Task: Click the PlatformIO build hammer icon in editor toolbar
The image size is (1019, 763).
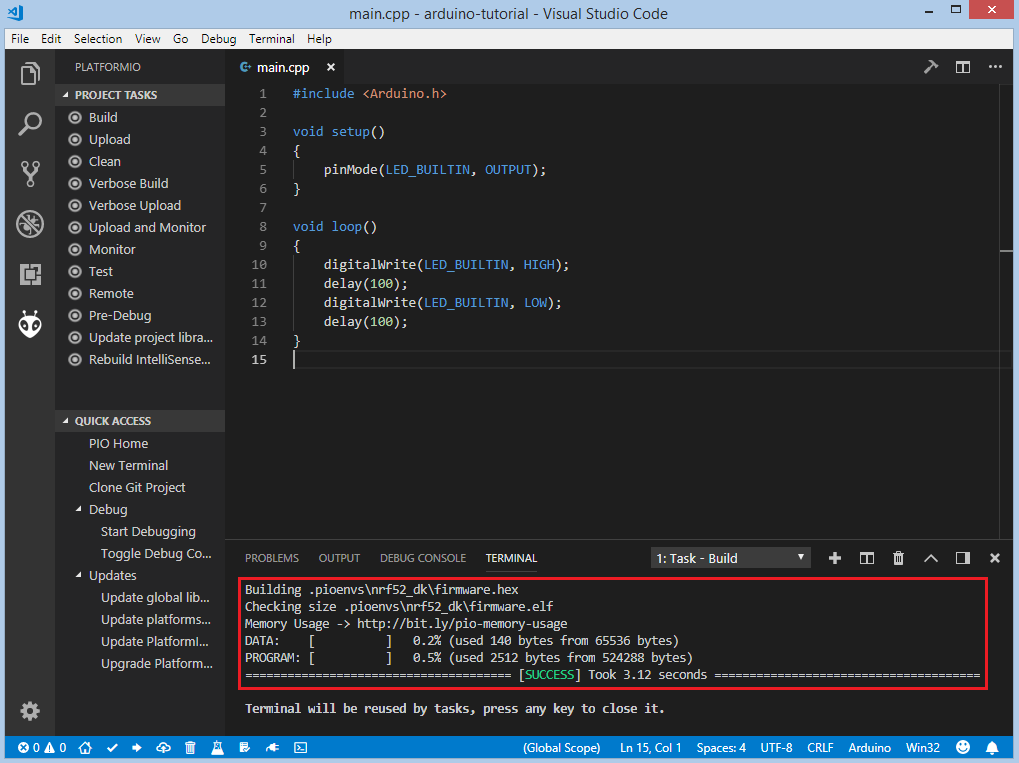Action: (x=931, y=67)
